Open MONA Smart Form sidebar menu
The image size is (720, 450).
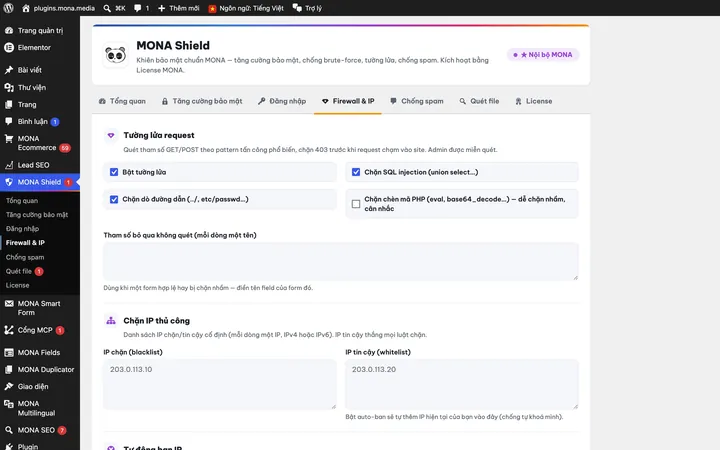coord(40,308)
